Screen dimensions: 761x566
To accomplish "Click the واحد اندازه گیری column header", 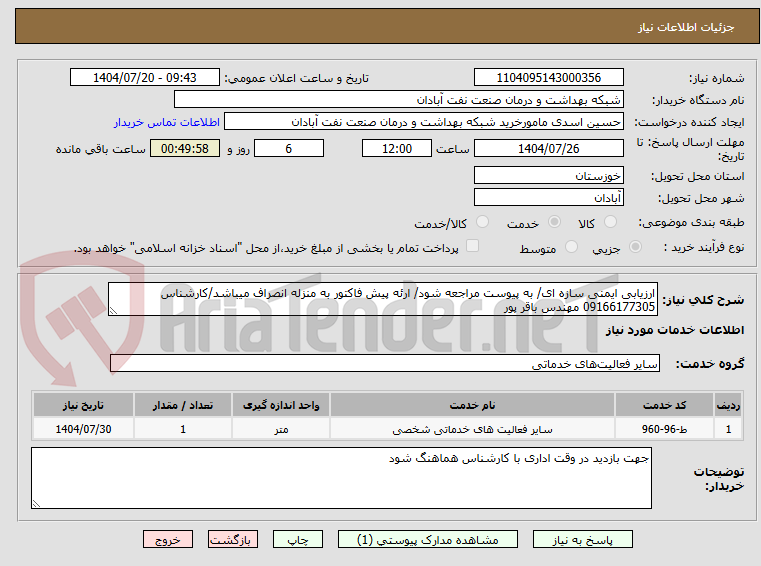I will click(x=281, y=405).
